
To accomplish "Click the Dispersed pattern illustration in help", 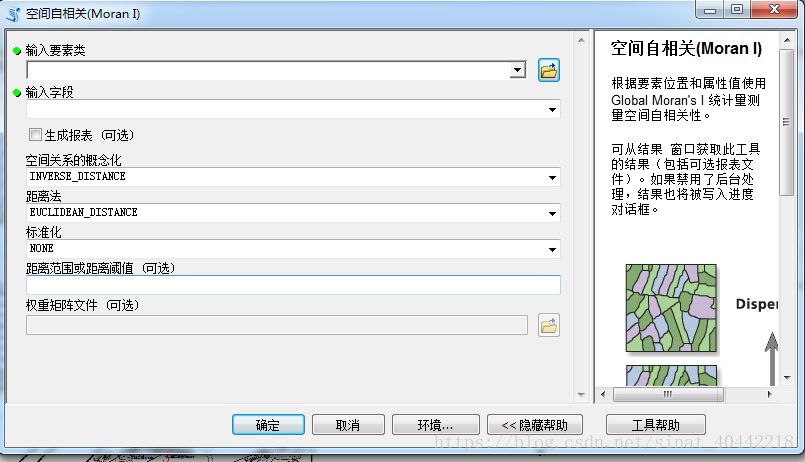I will [671, 308].
